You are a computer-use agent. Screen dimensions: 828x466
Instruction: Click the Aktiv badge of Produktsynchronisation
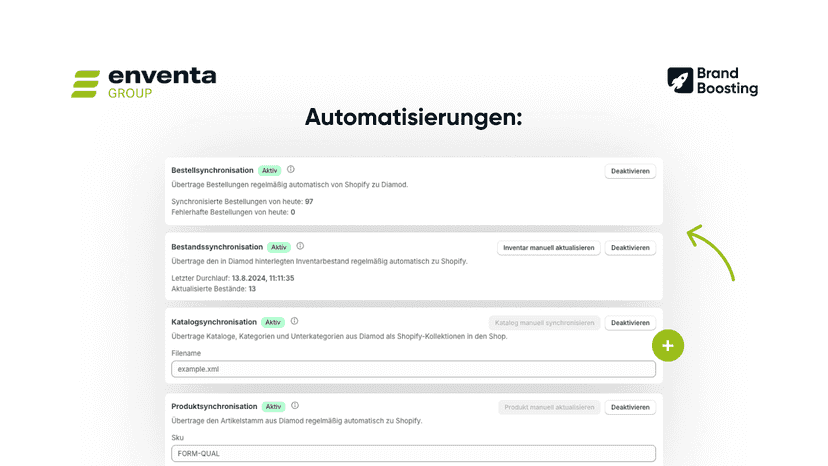(274, 407)
